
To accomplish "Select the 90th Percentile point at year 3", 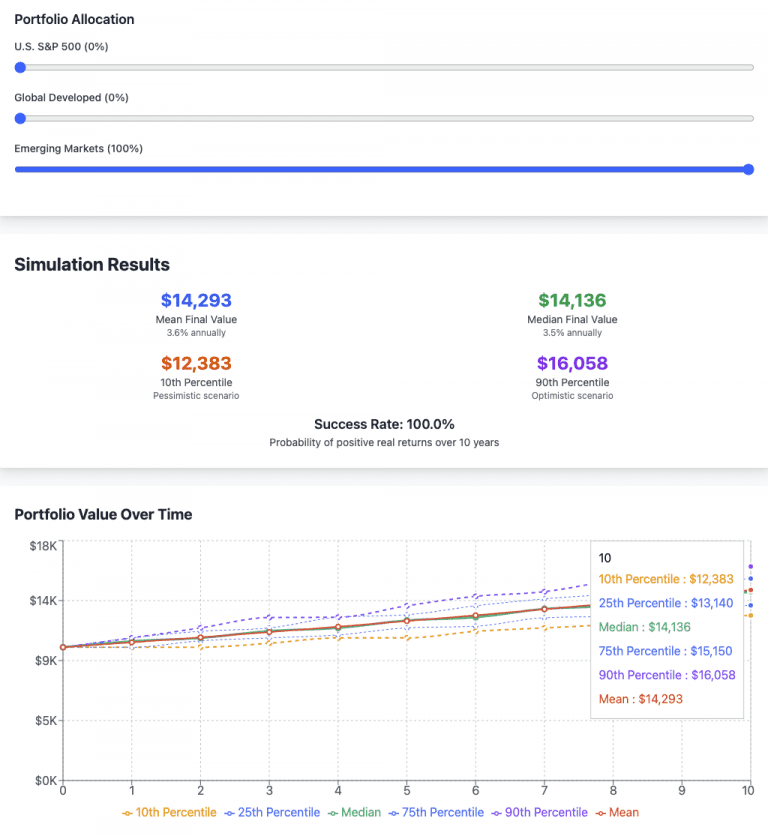I will tap(269, 617).
